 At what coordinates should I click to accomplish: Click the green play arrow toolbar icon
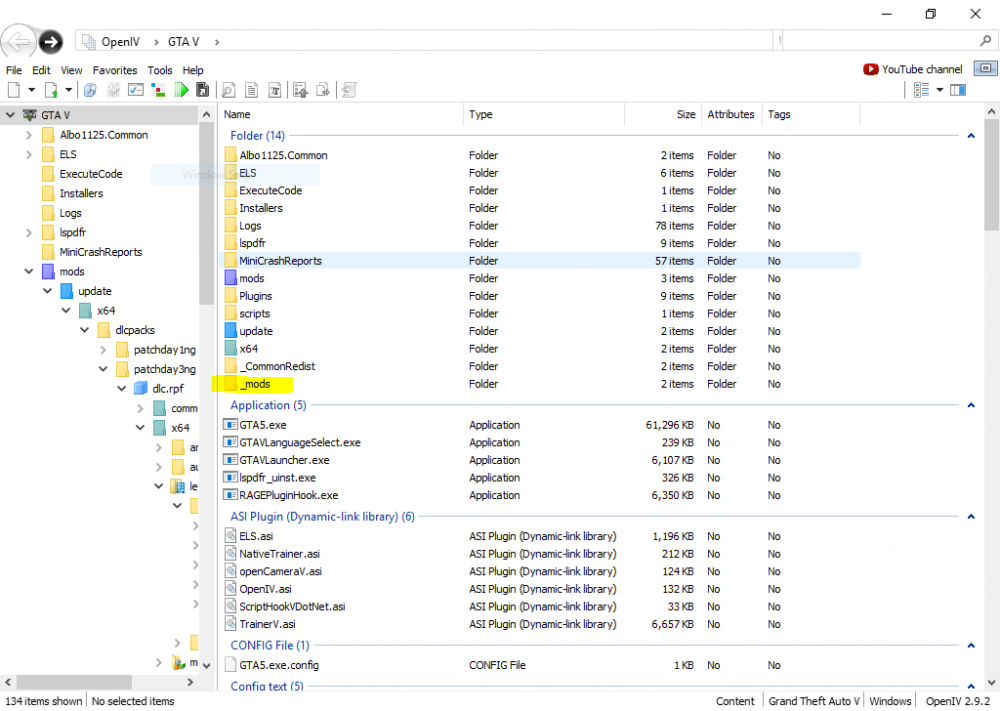tap(181, 90)
